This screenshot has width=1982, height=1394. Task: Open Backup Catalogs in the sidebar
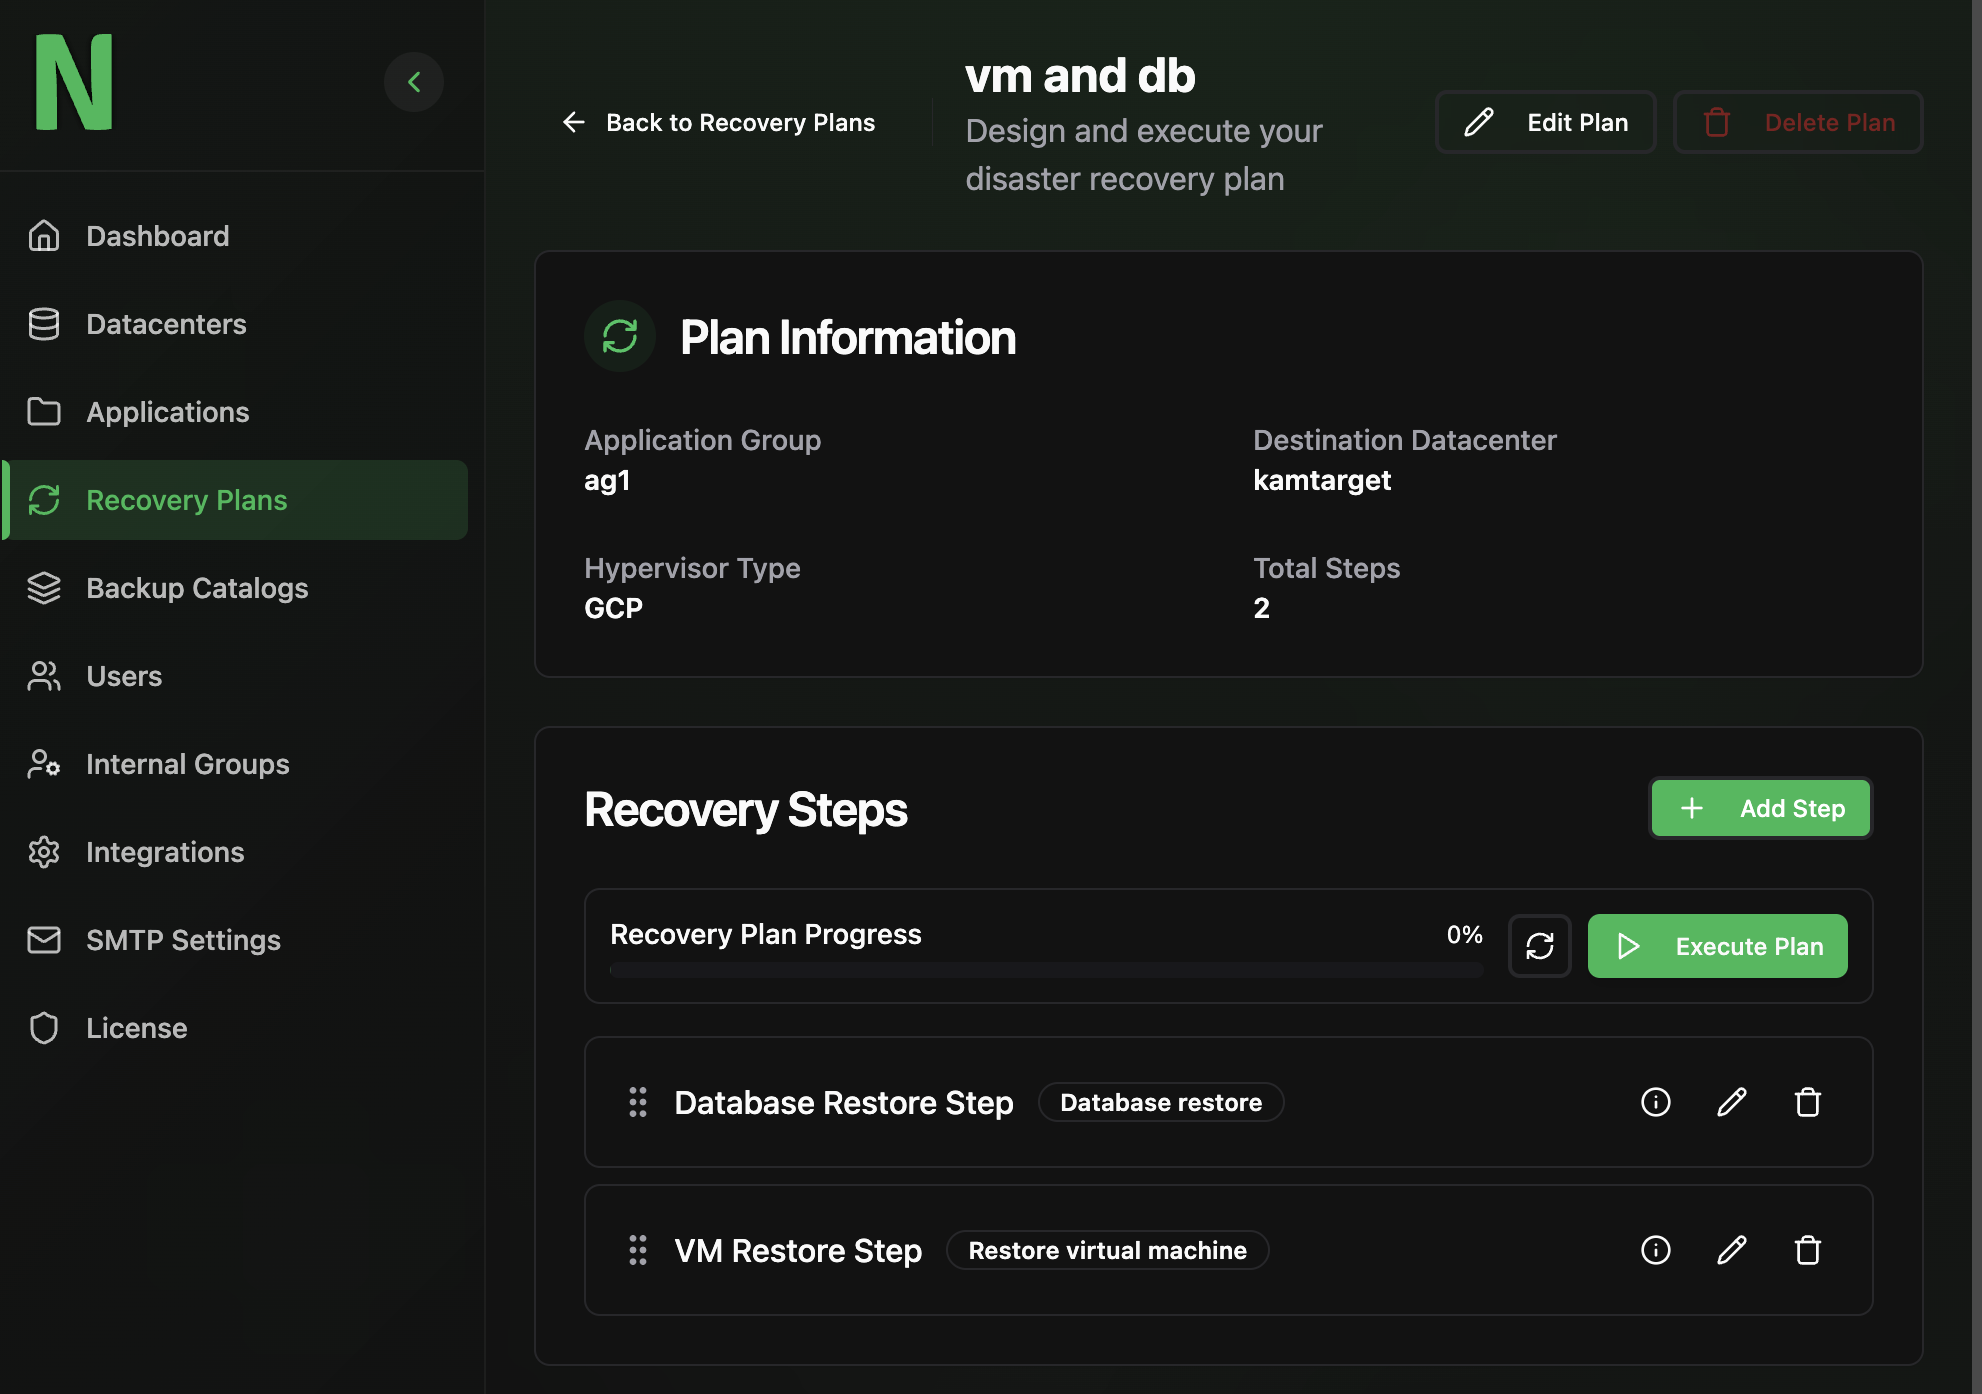(197, 588)
